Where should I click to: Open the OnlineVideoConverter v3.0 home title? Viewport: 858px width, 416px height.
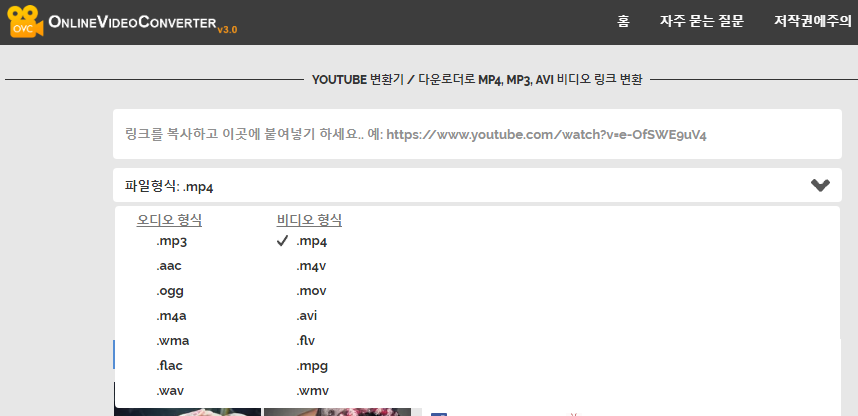point(142,23)
